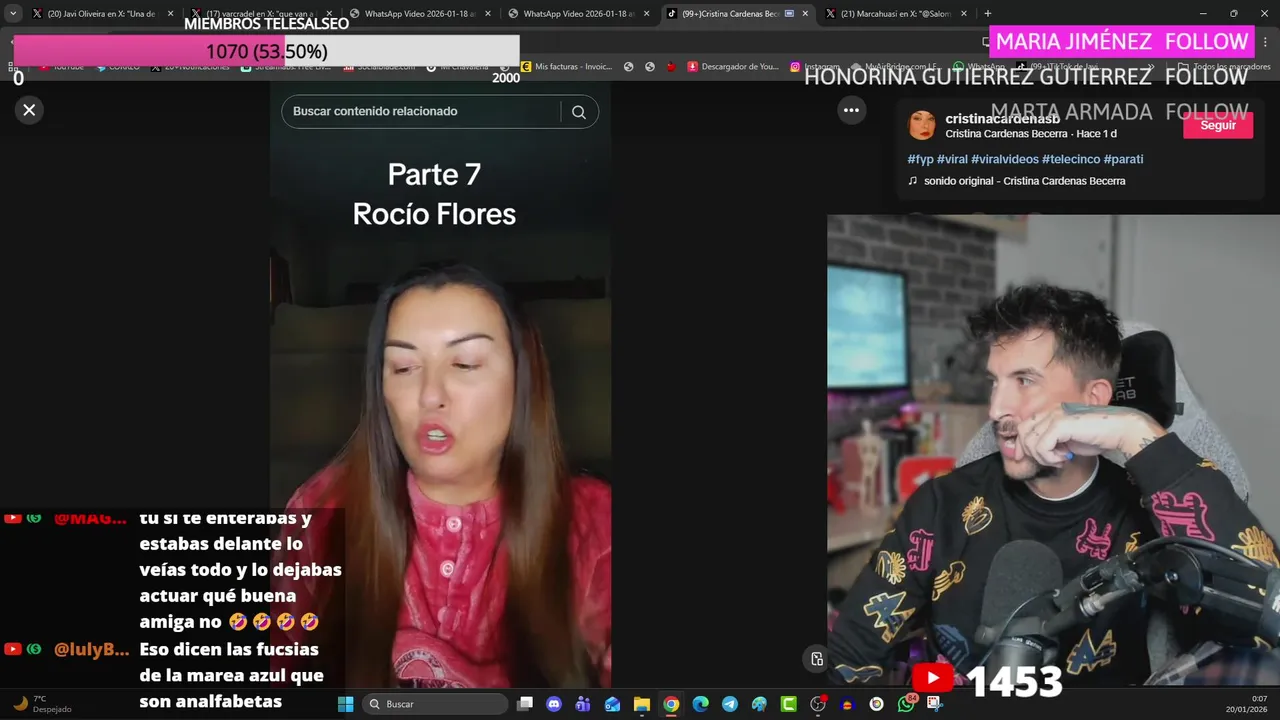
Task: Open Telegram from the taskbar
Action: [730, 704]
